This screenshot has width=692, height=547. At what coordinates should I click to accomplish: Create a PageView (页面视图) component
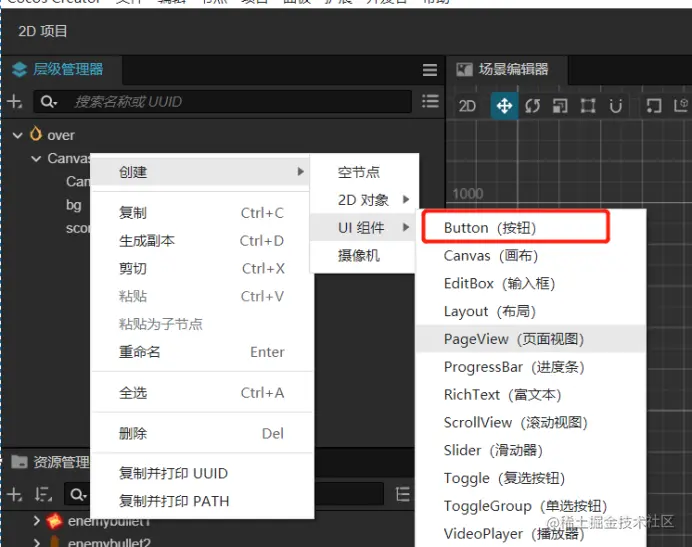point(531,339)
